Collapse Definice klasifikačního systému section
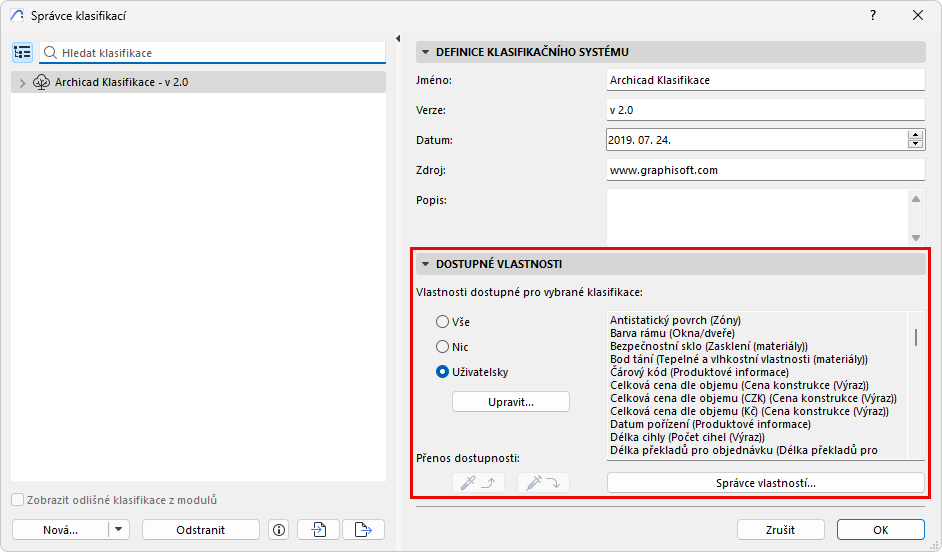The image size is (942, 552). tap(425, 52)
